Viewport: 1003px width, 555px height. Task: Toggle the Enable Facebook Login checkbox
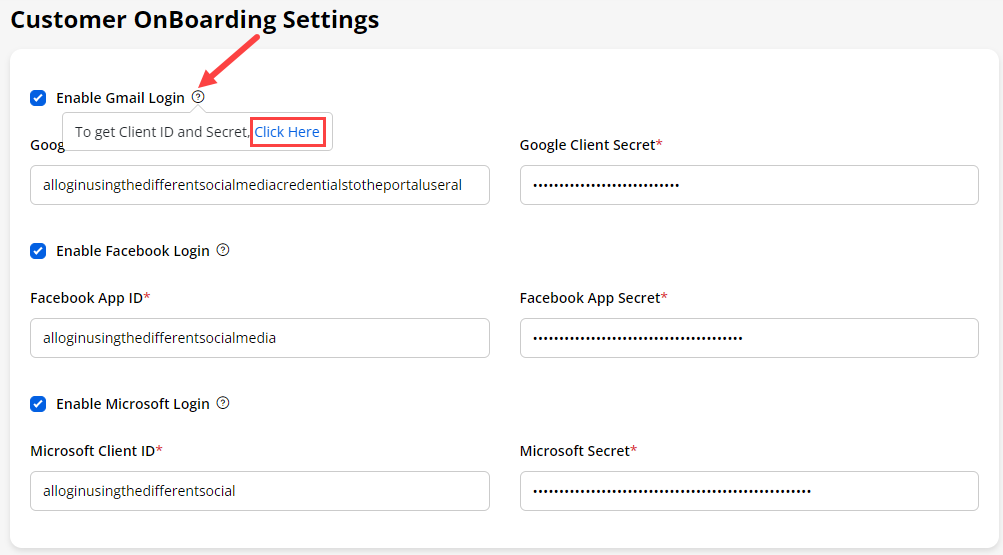[38, 251]
